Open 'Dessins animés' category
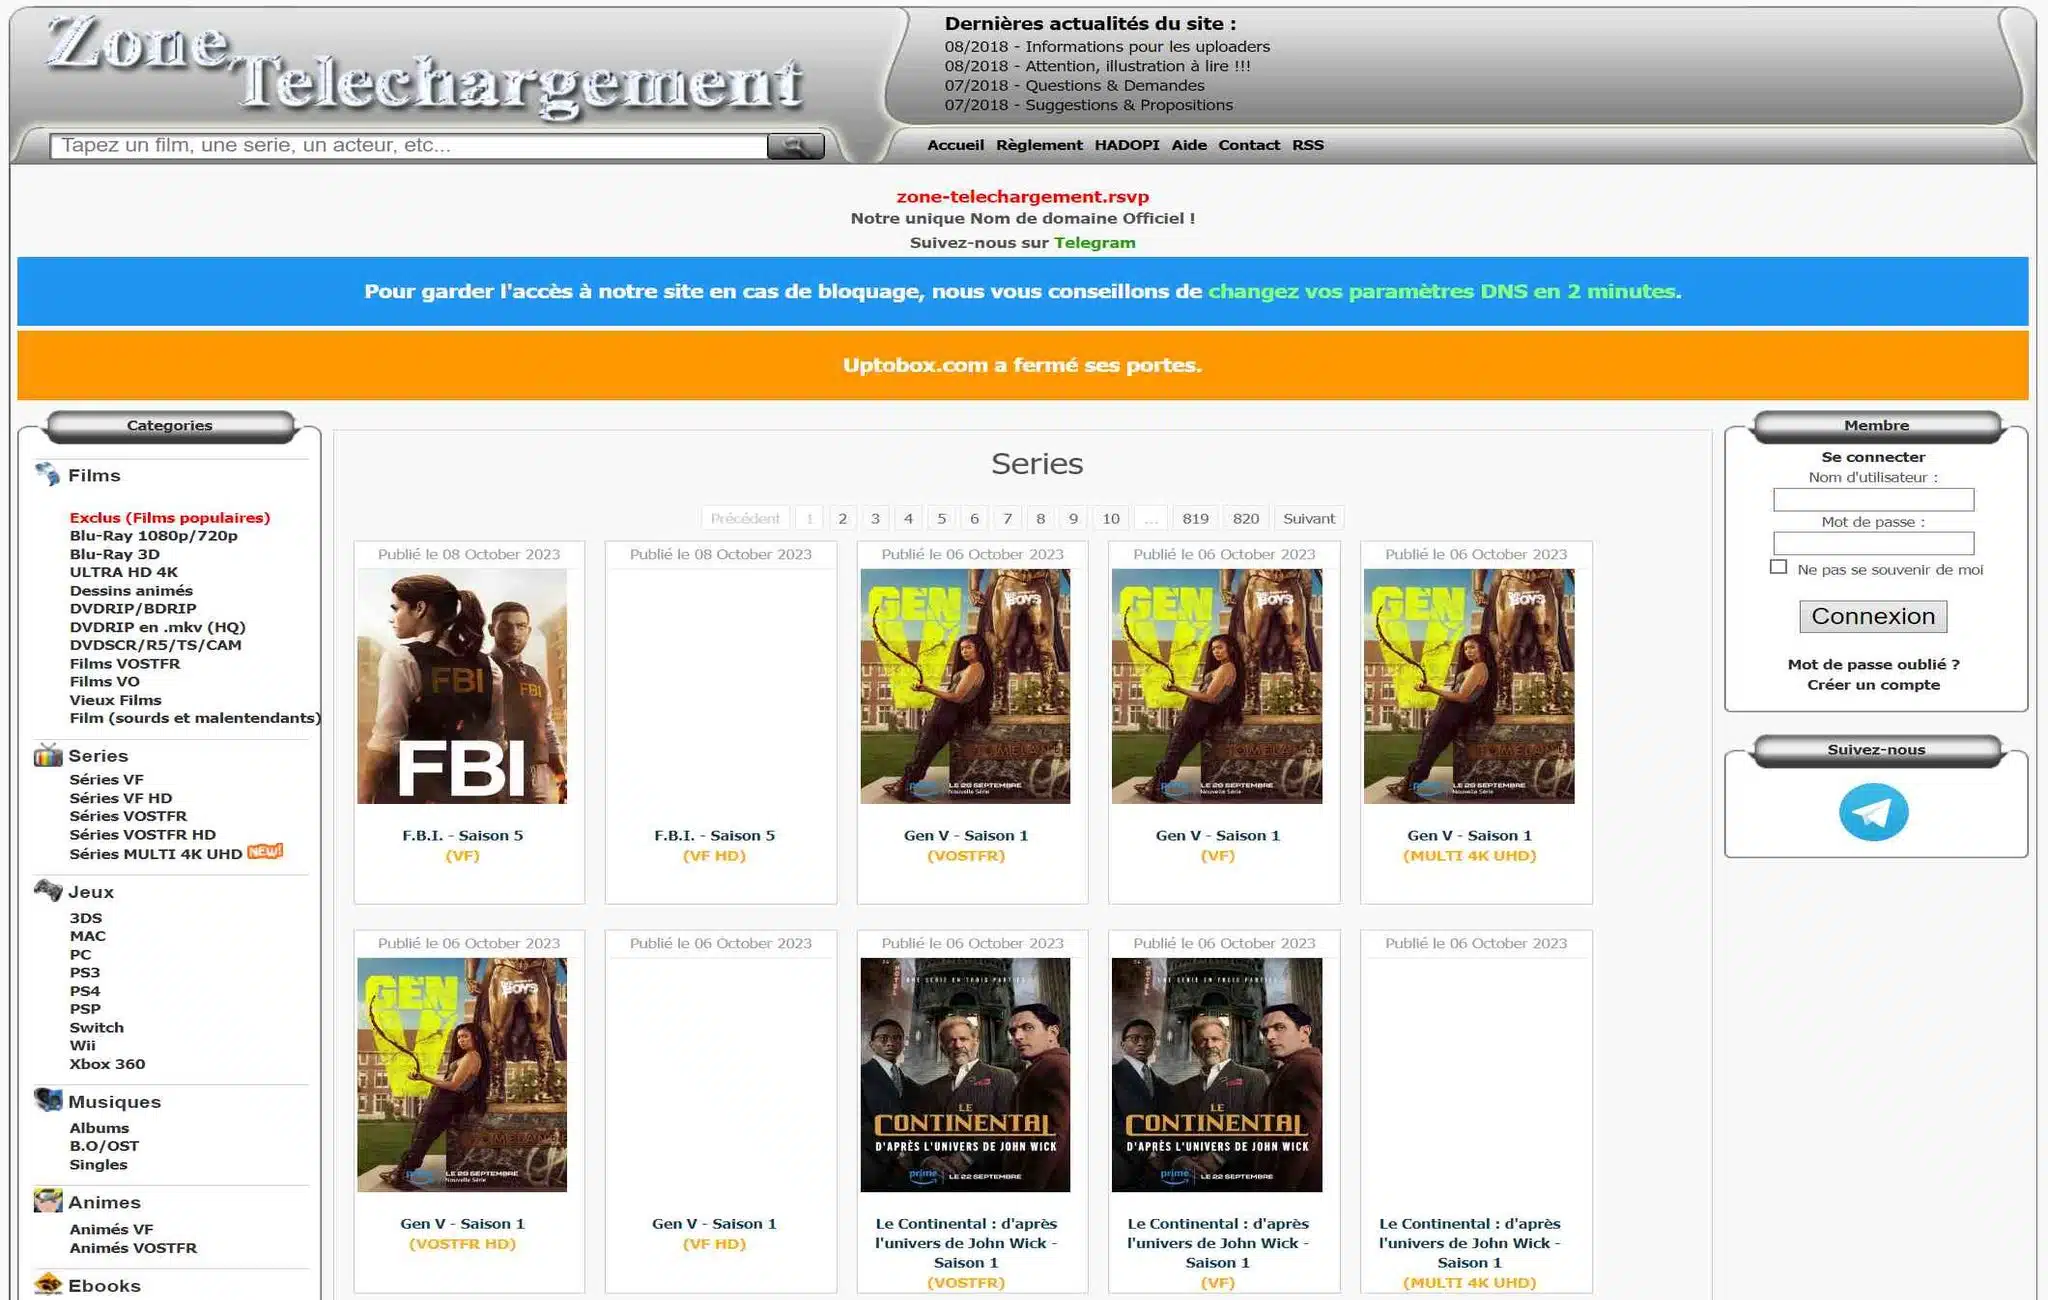 coord(131,591)
